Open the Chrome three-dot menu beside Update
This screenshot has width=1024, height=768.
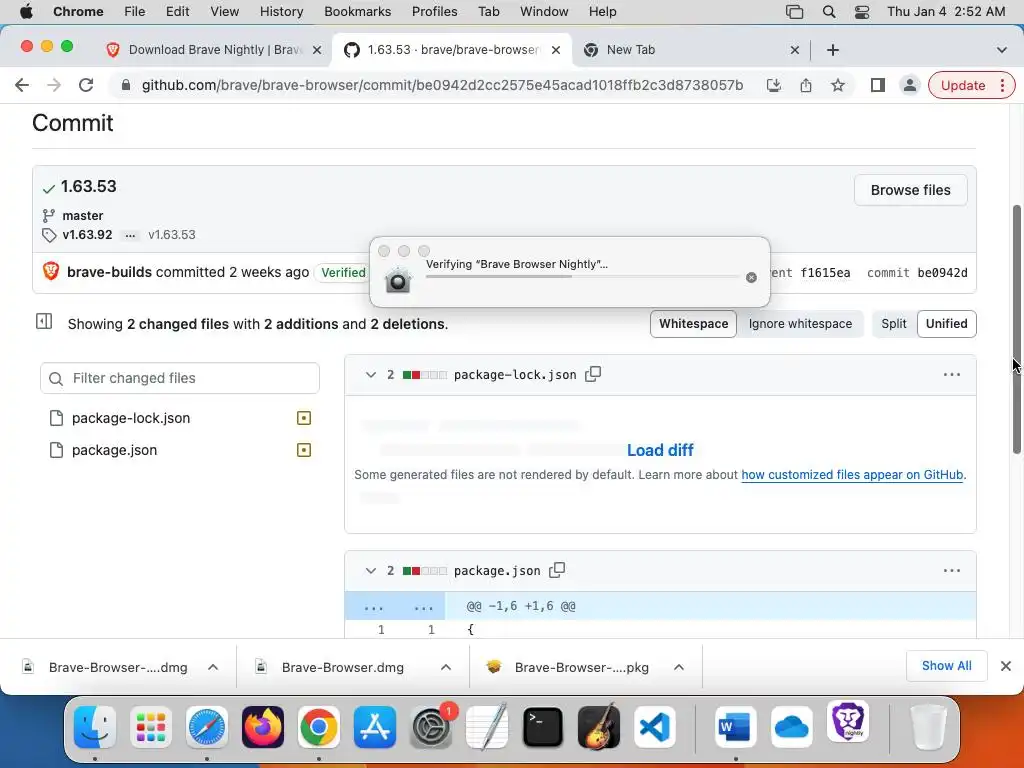(1002, 85)
